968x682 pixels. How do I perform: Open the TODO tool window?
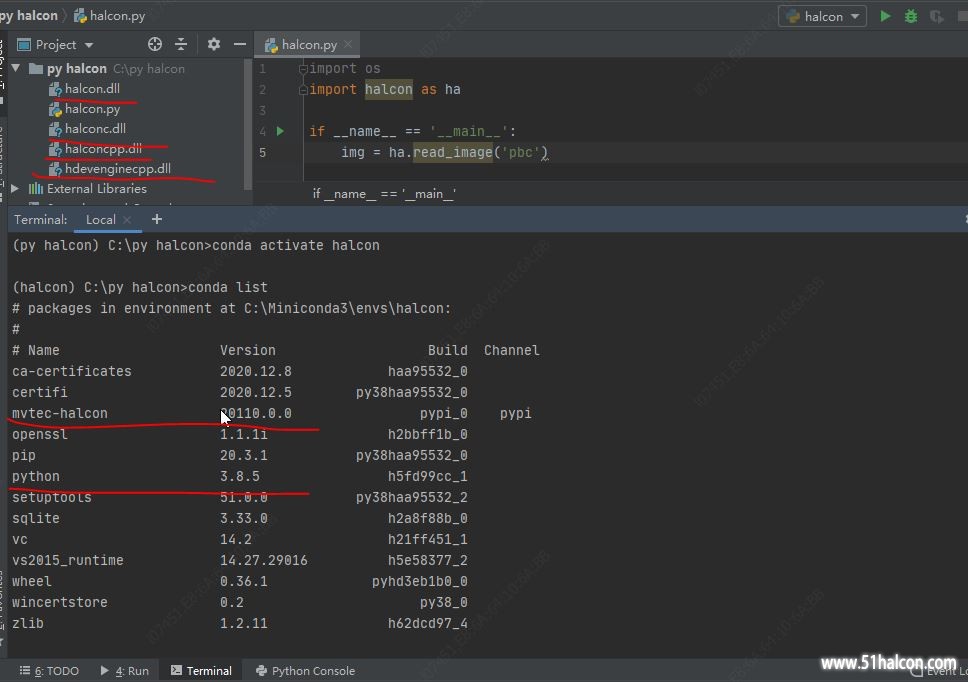coord(49,670)
